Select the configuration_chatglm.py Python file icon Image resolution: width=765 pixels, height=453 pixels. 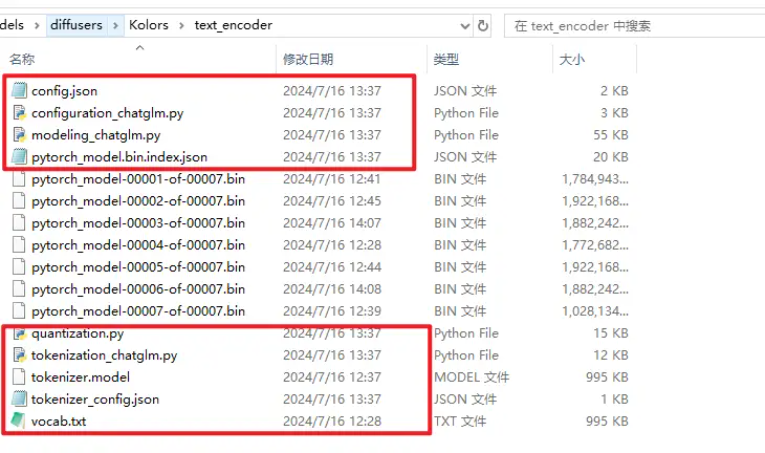click(20, 113)
